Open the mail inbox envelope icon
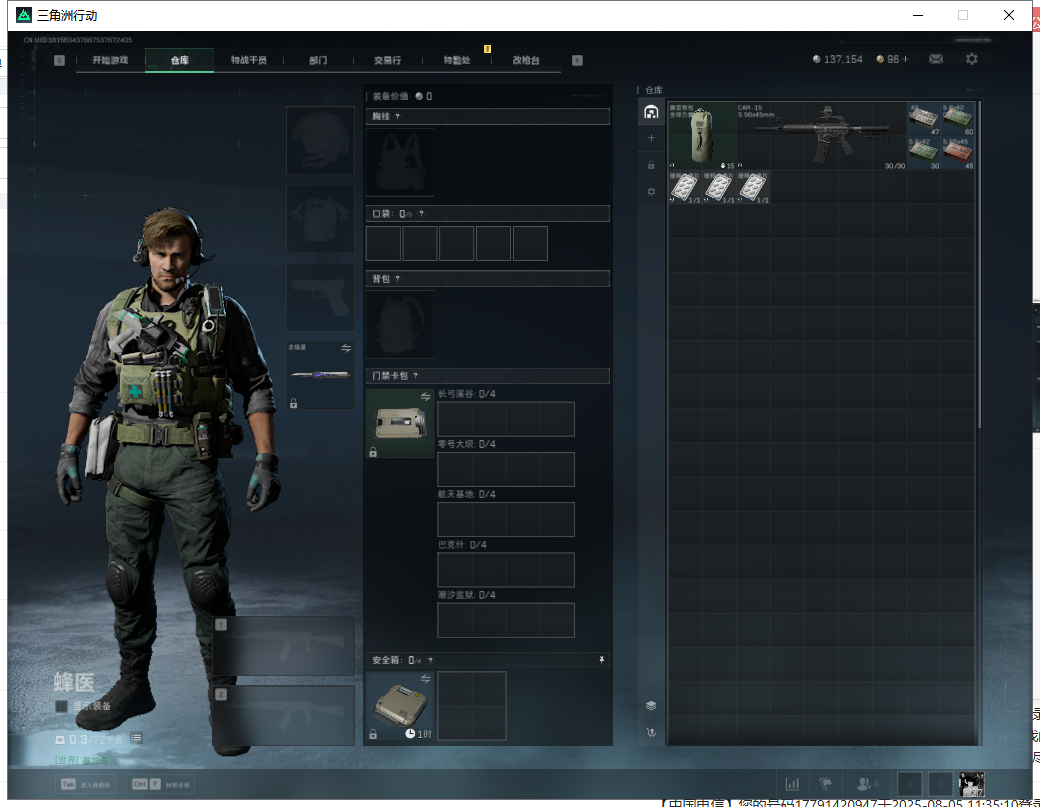This screenshot has height=807, width=1040. (x=936, y=59)
